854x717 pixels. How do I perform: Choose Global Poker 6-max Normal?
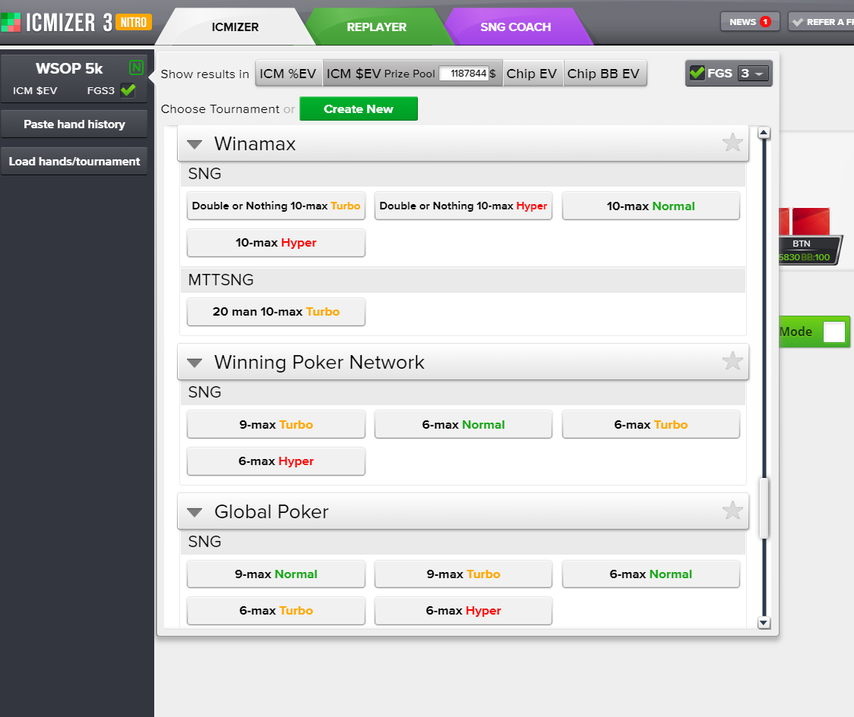[x=651, y=574]
